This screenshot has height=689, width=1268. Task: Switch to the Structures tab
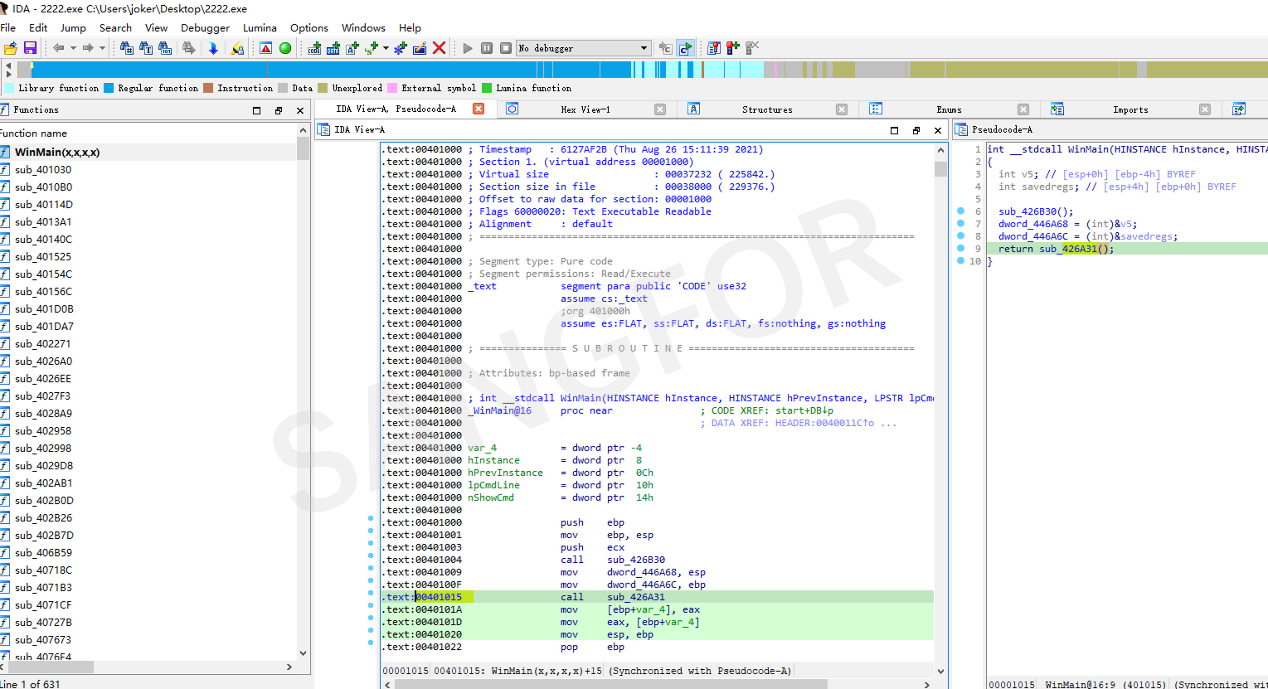pos(767,109)
